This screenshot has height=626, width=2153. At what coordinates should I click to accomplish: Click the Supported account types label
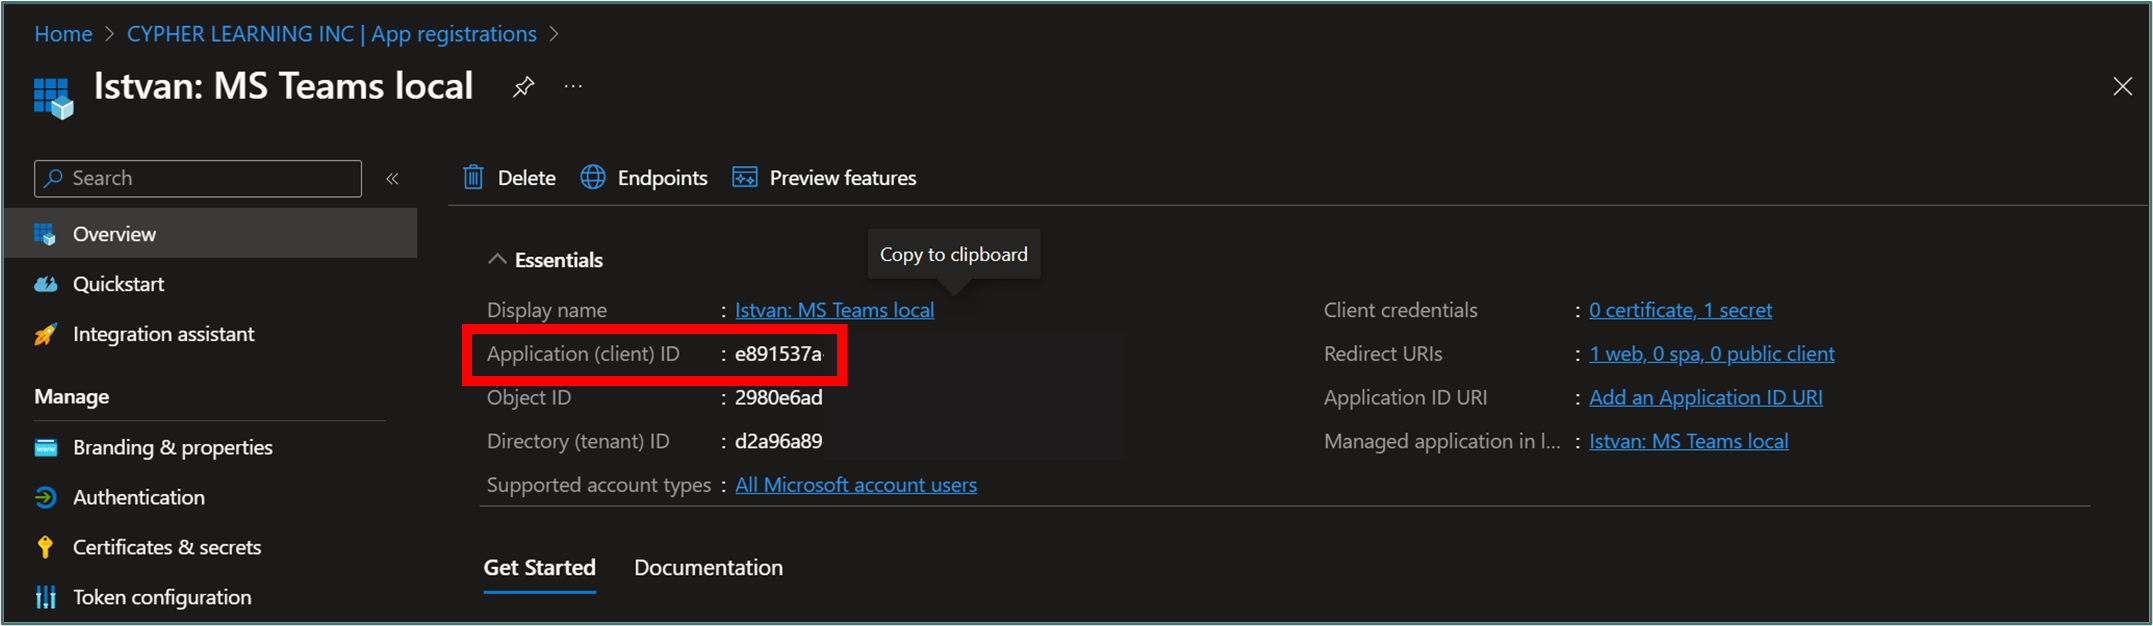599,485
